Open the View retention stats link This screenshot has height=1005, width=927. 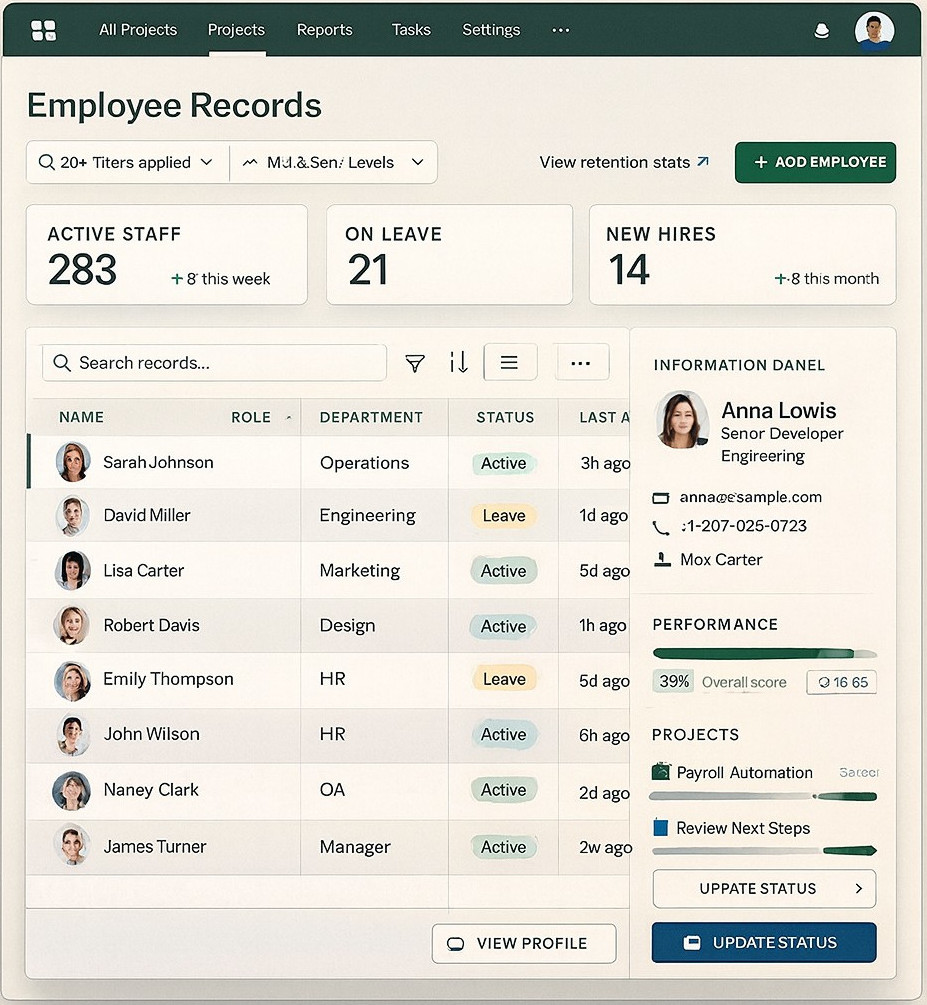(623, 162)
